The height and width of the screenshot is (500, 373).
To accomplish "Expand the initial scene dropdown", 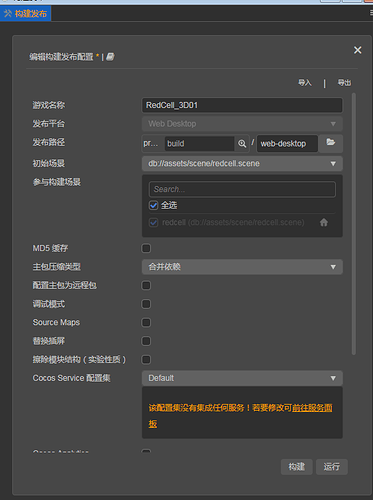I will click(242, 164).
